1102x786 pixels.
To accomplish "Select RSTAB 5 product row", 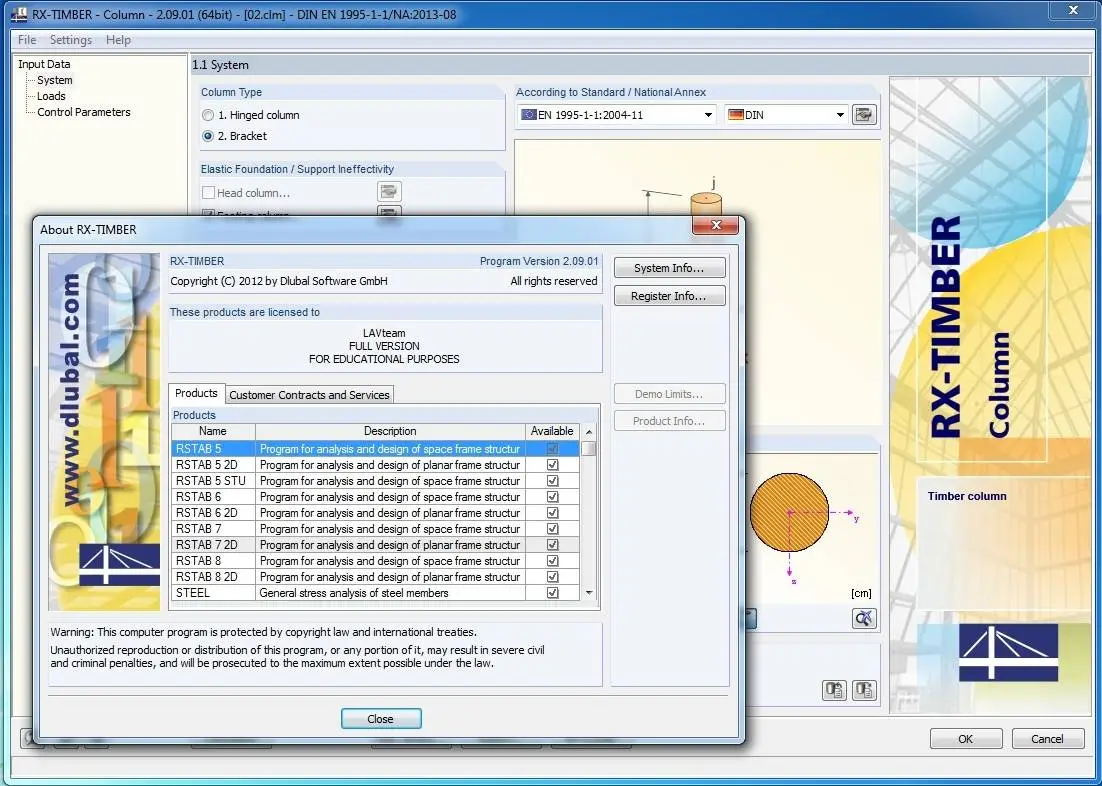I will pyautogui.click(x=375, y=449).
